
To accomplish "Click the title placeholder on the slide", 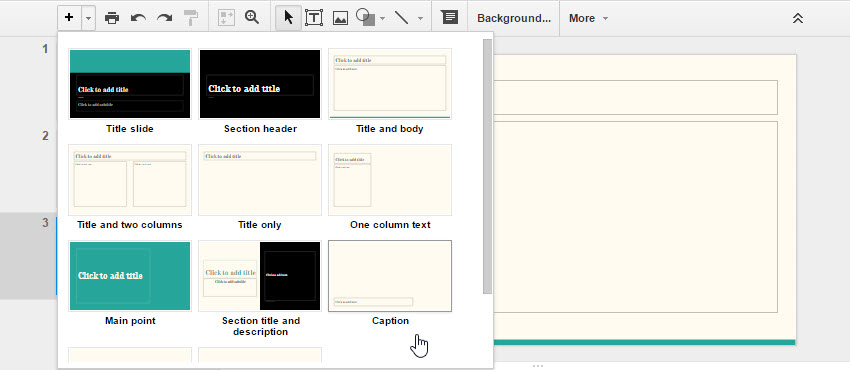I will [x=635, y=98].
